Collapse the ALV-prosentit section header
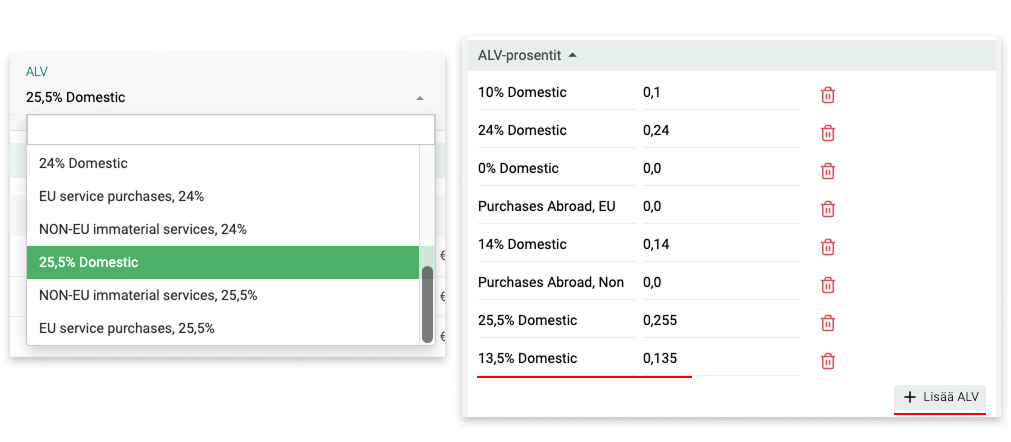1011x442 pixels. point(572,55)
